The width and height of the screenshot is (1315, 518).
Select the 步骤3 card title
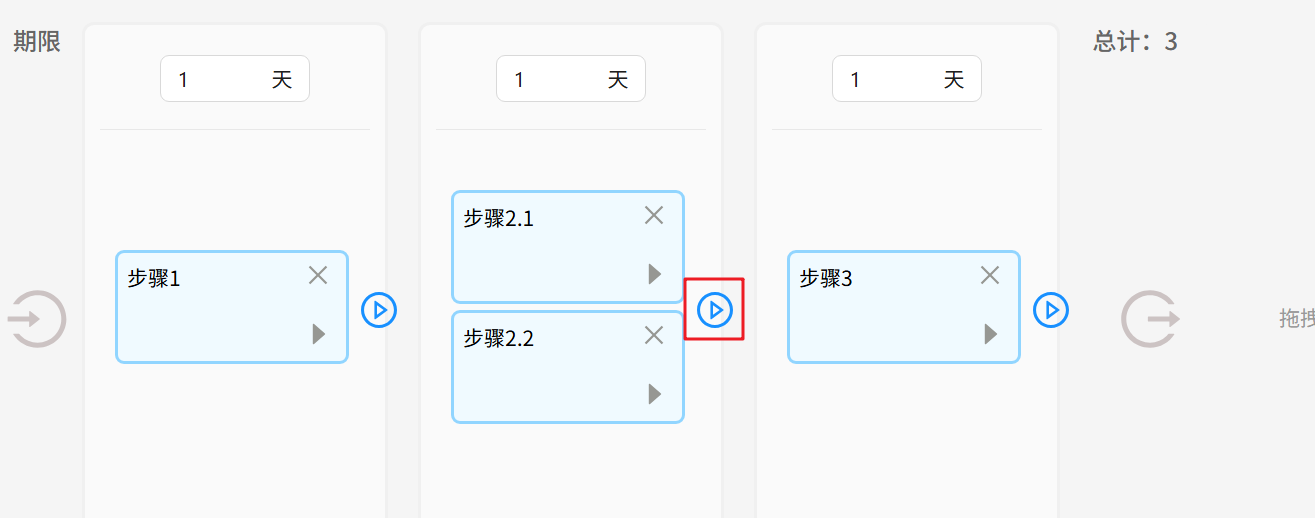pyautogui.click(x=826, y=279)
